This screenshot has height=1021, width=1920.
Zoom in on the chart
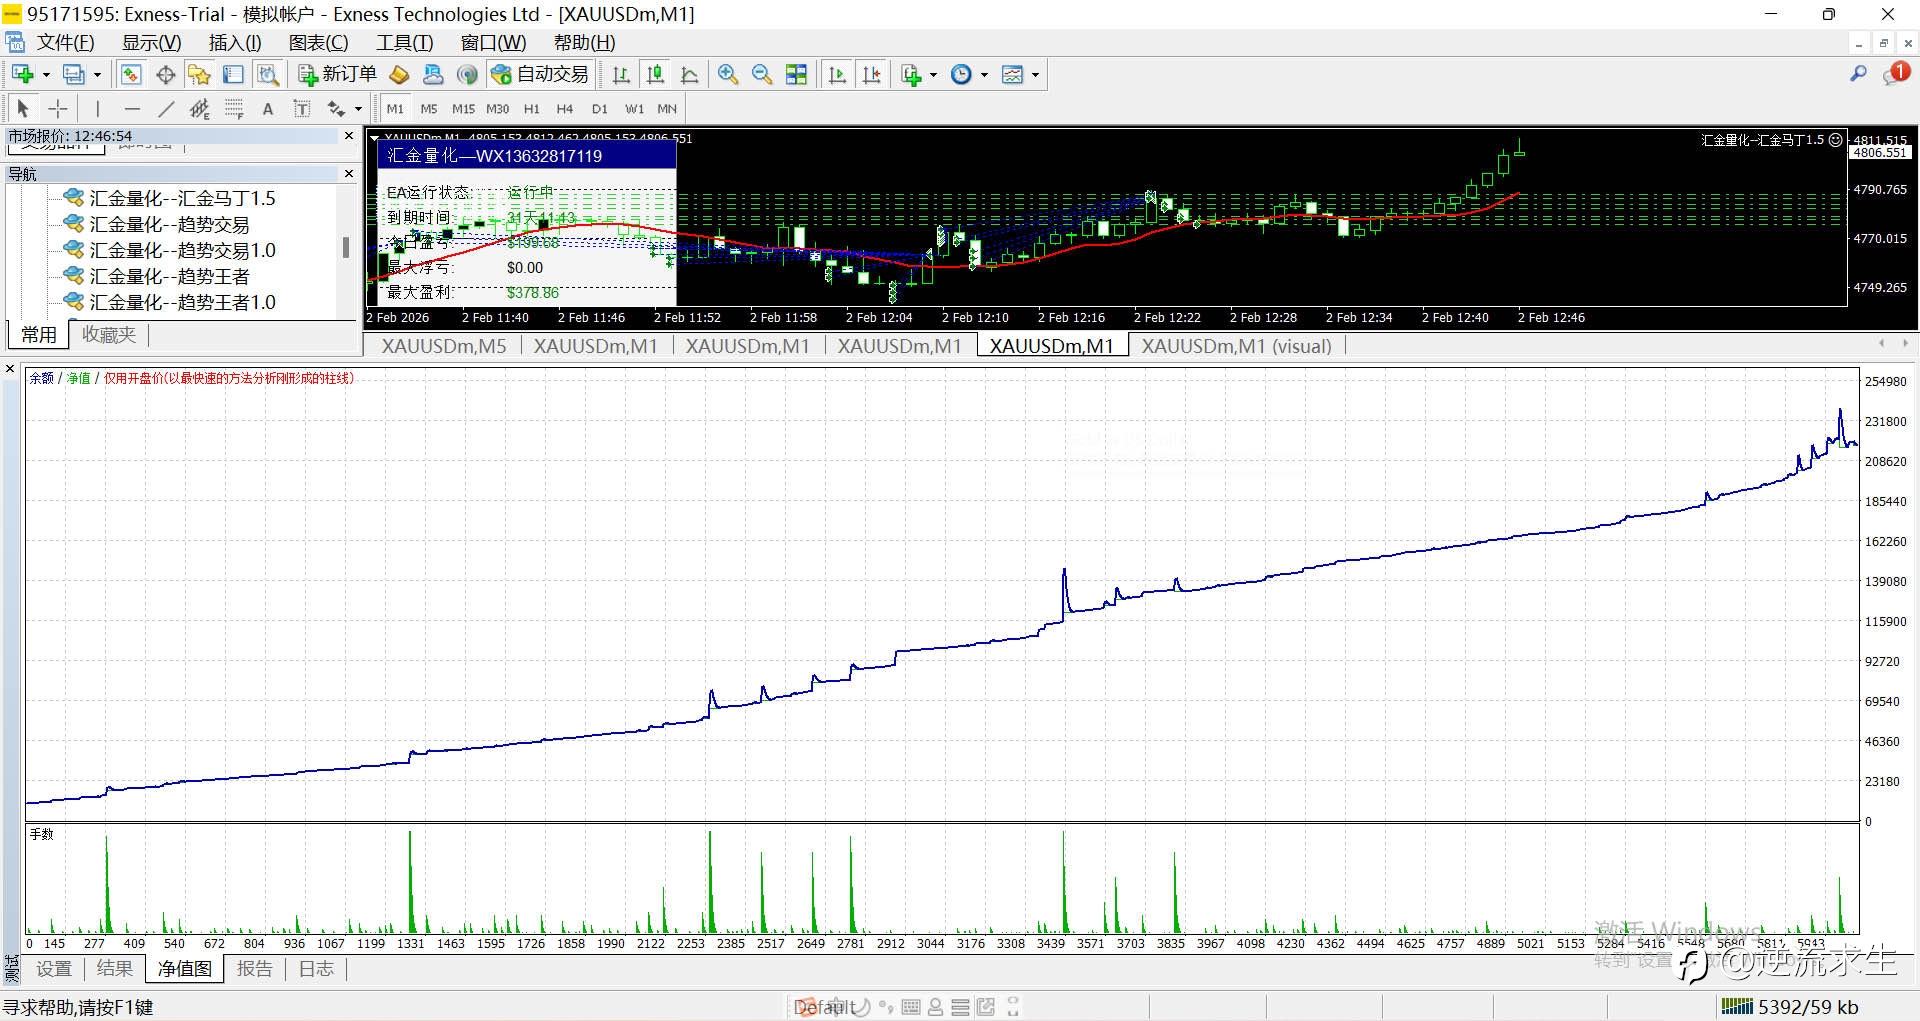tap(728, 75)
